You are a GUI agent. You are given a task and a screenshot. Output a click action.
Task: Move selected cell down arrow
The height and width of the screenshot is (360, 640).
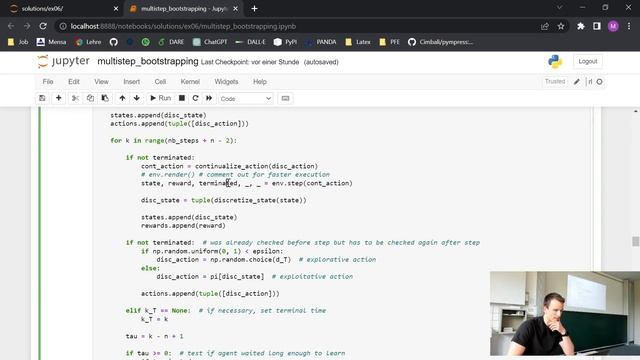click(137, 98)
